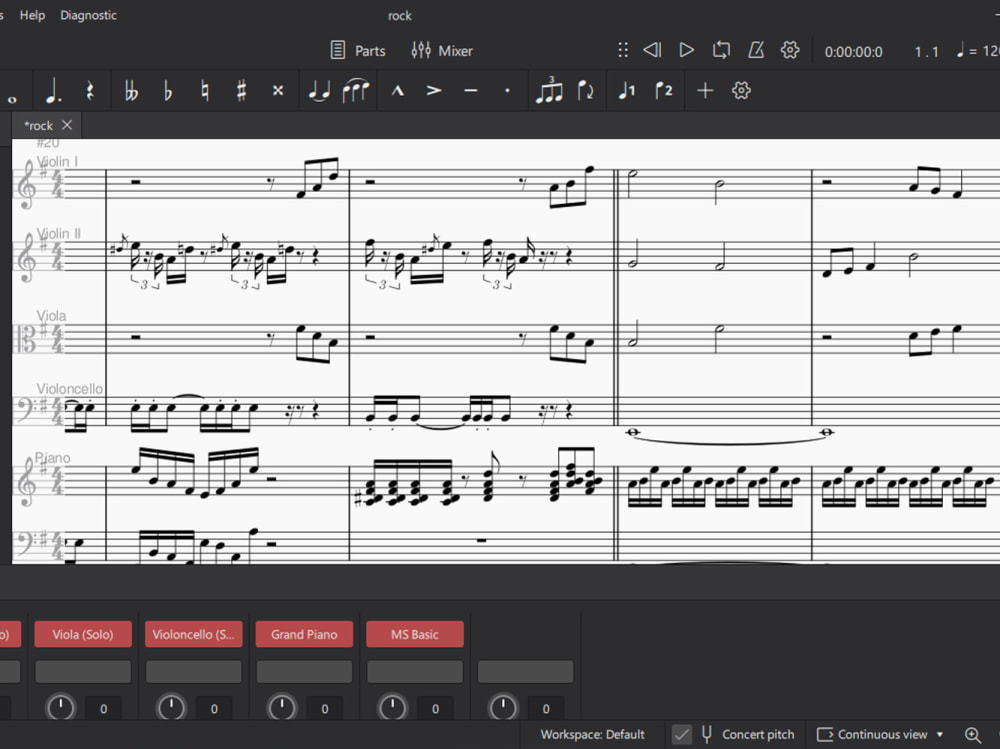Click pan value field under Viola (Solo)
The image size is (1000, 749).
pyautogui.click(x=103, y=709)
